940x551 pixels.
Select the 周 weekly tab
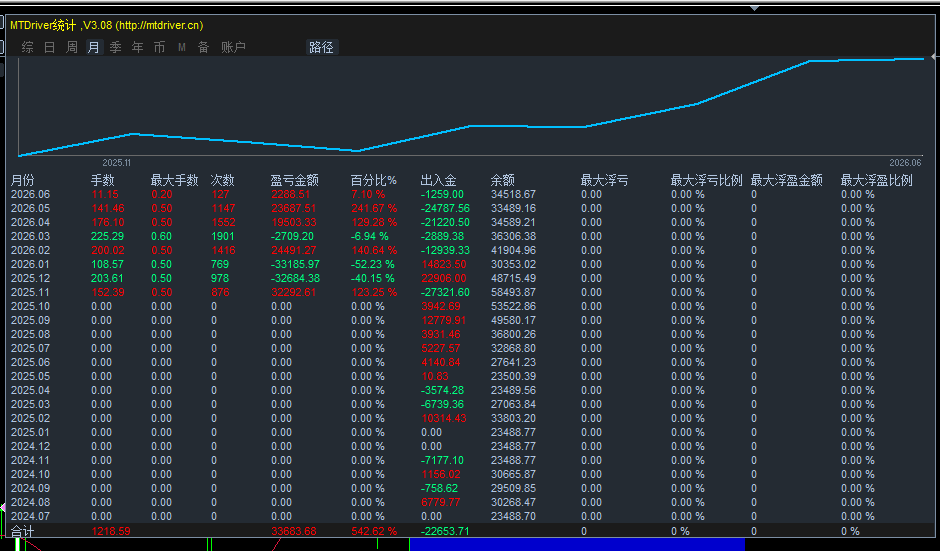click(x=72, y=47)
